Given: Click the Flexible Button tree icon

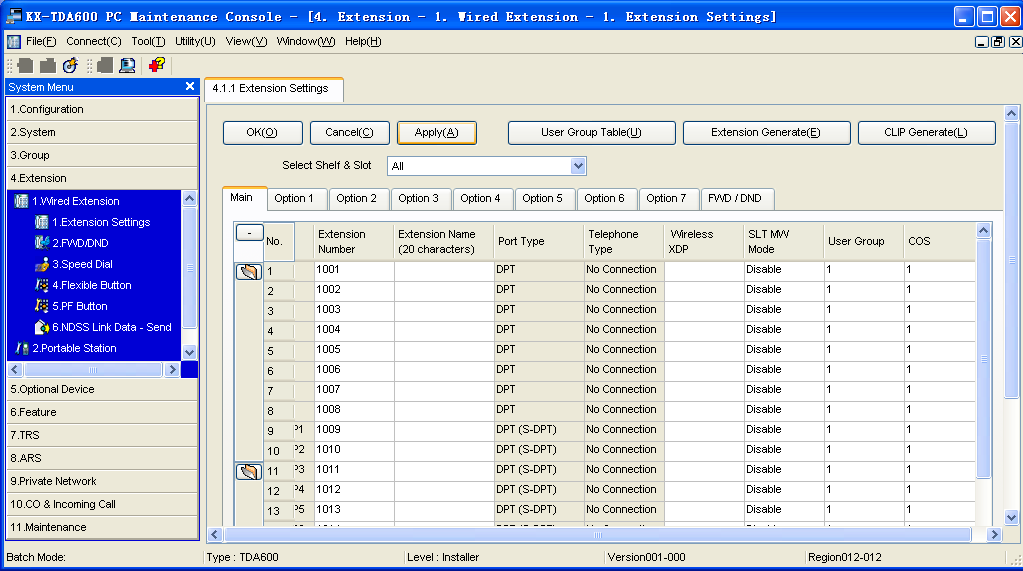Looking at the screenshot, I should coord(42,285).
